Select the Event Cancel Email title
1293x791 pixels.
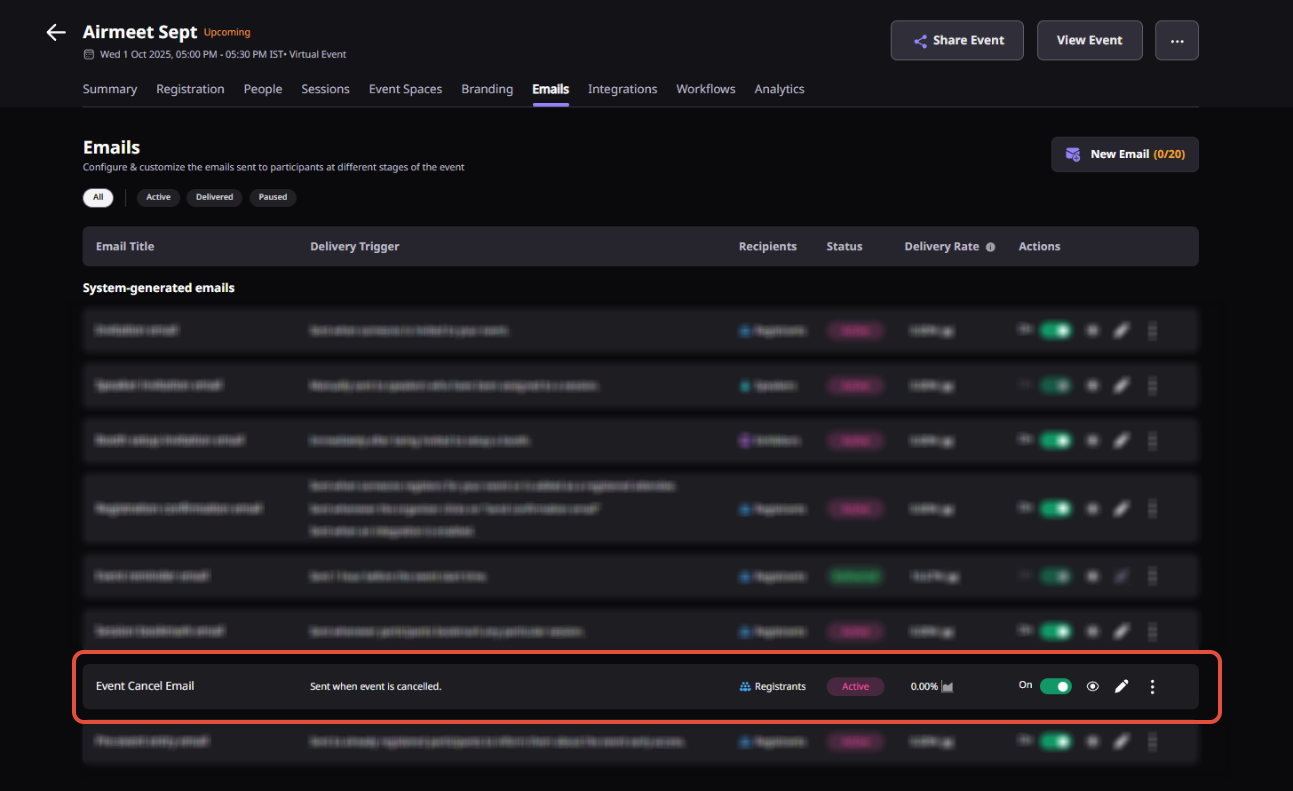[x=145, y=686]
